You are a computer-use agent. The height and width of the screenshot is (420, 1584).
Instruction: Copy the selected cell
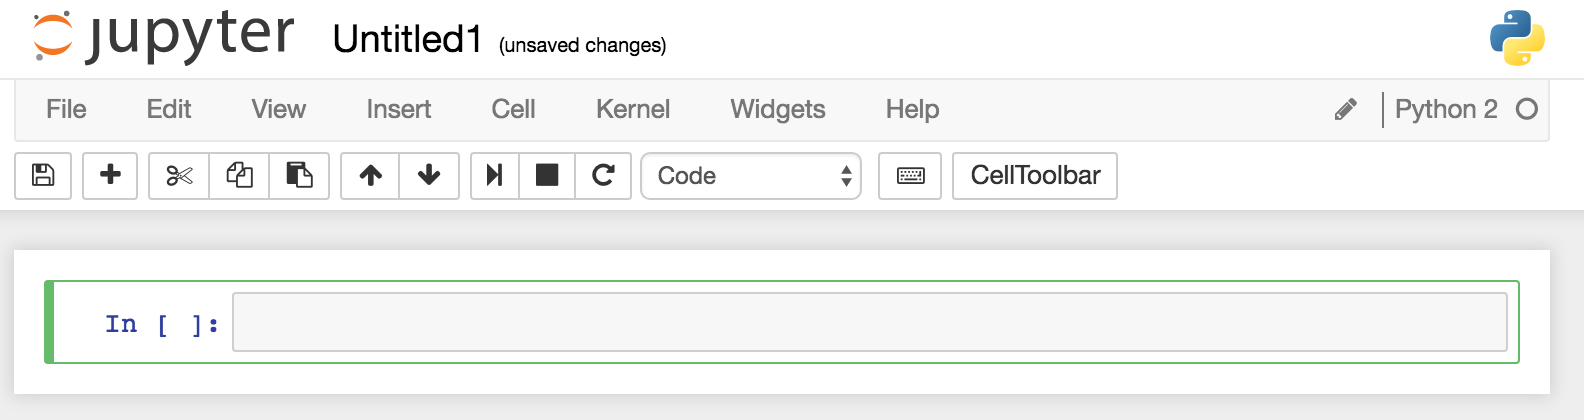239,176
